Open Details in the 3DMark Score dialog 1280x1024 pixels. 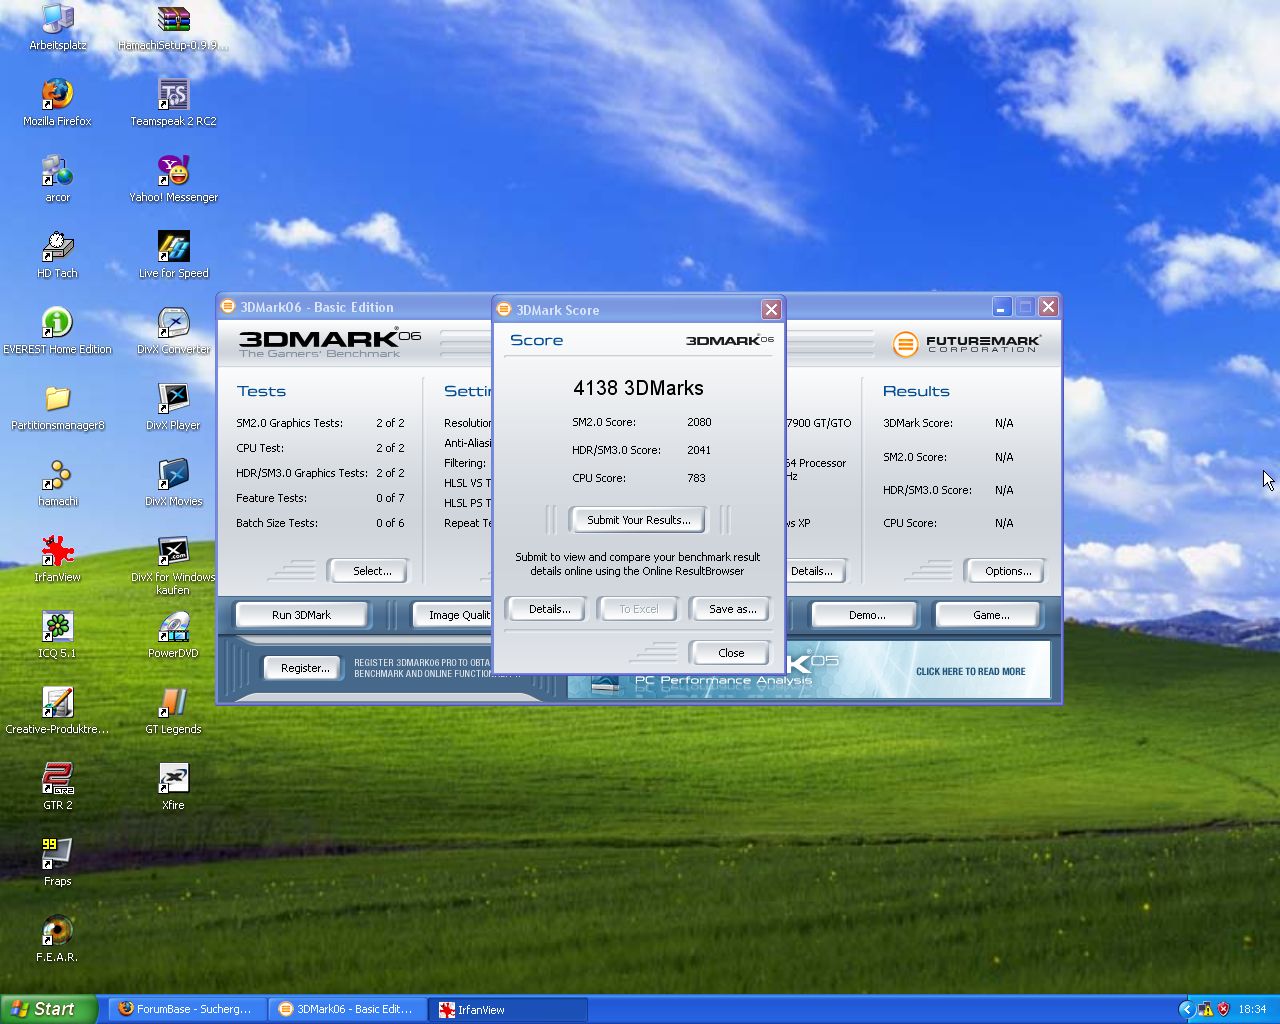tap(549, 609)
